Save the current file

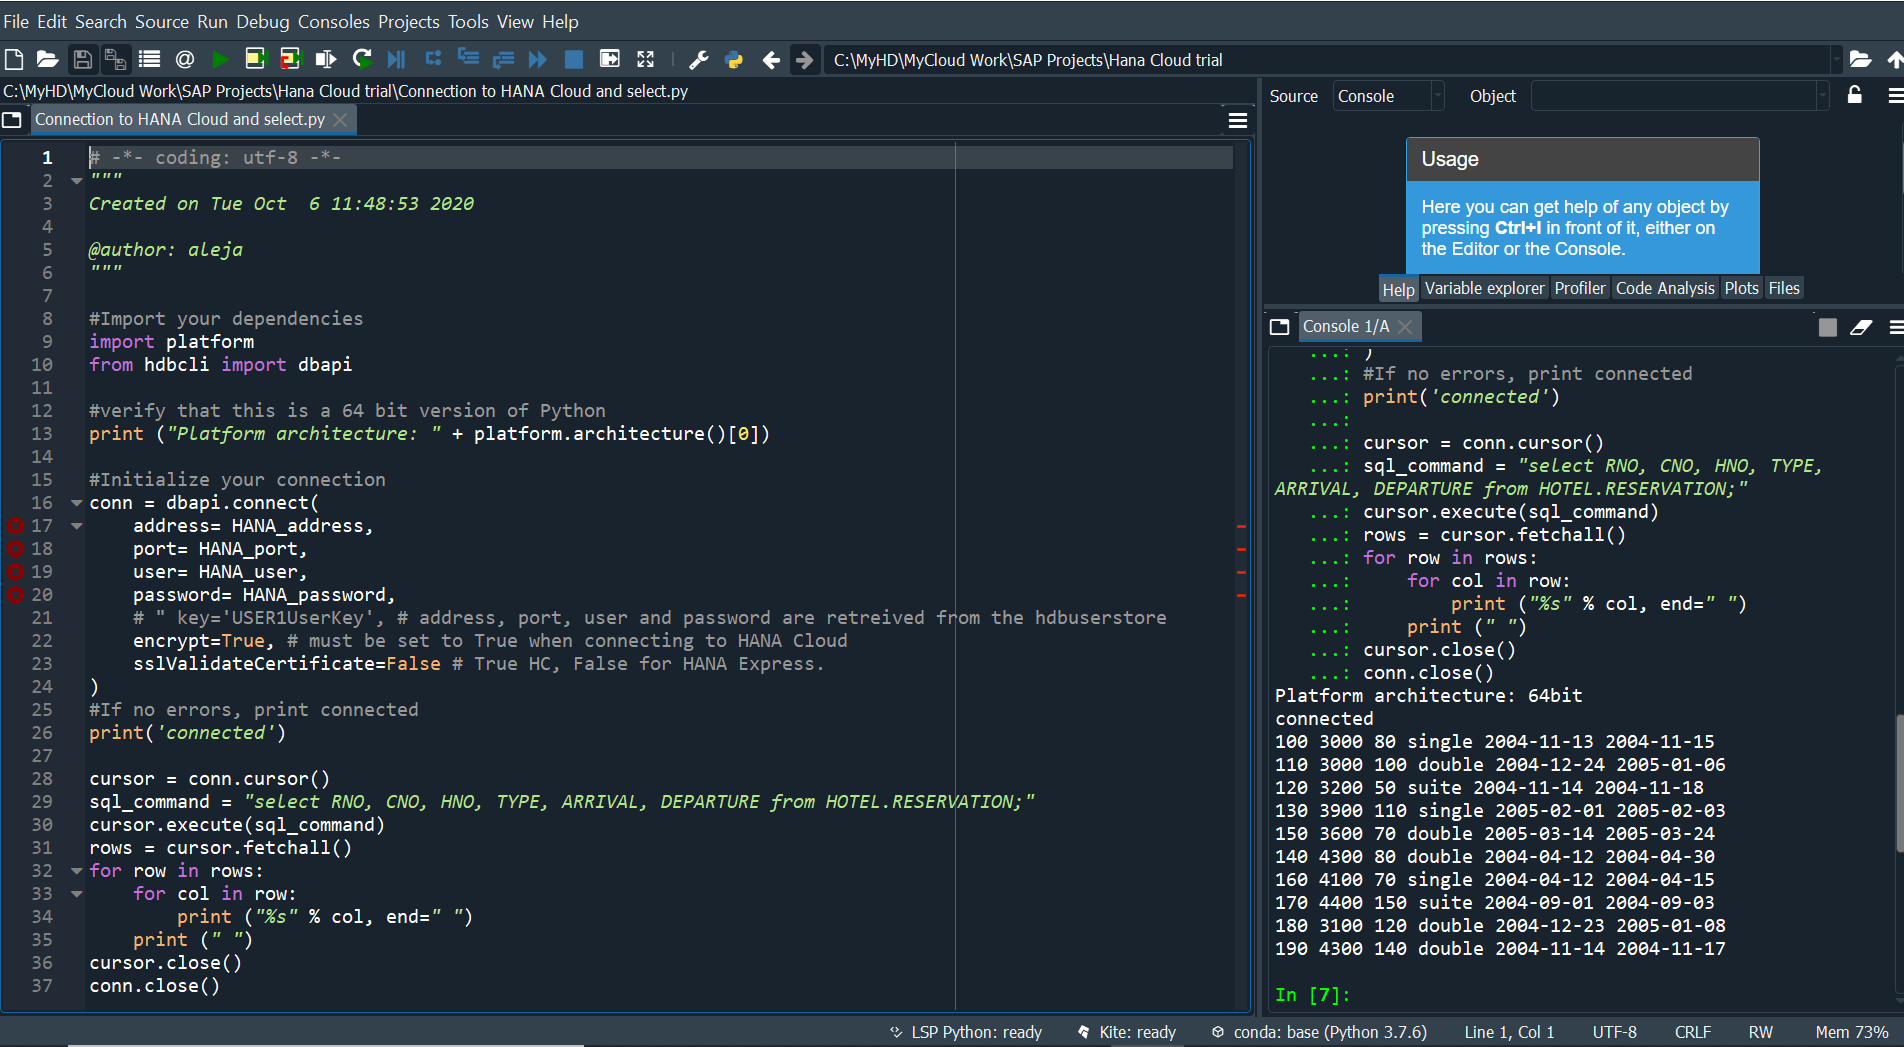[83, 60]
